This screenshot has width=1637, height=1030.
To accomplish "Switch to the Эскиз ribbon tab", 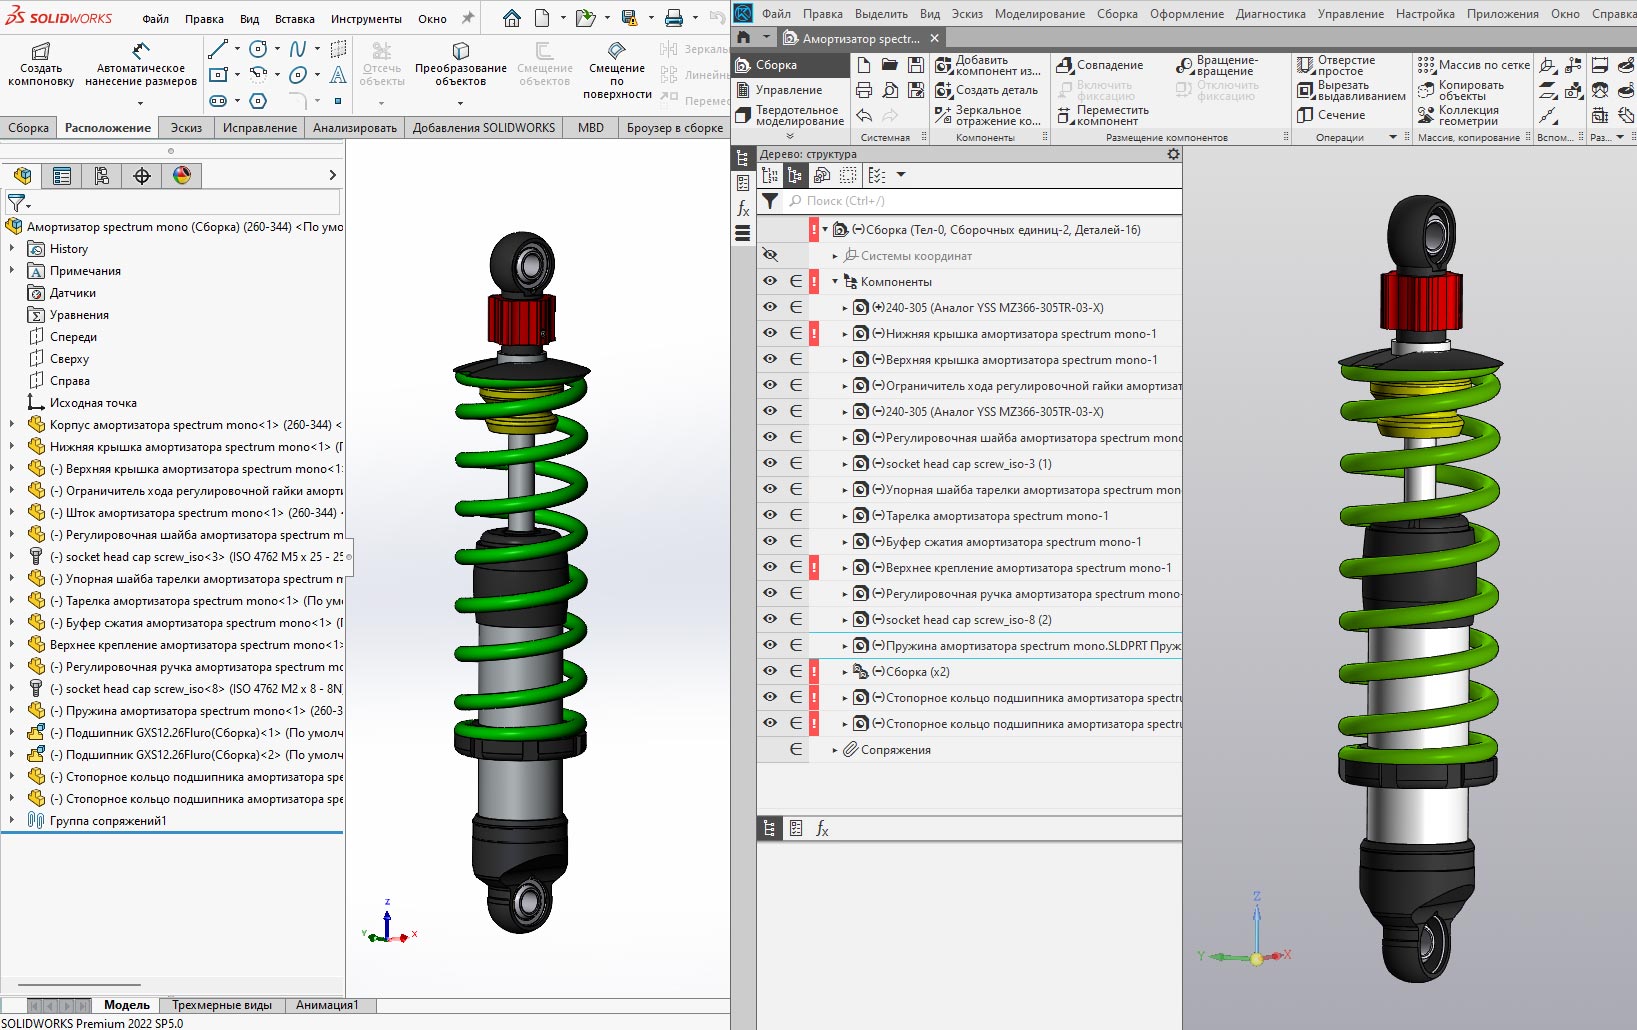I will point(186,128).
